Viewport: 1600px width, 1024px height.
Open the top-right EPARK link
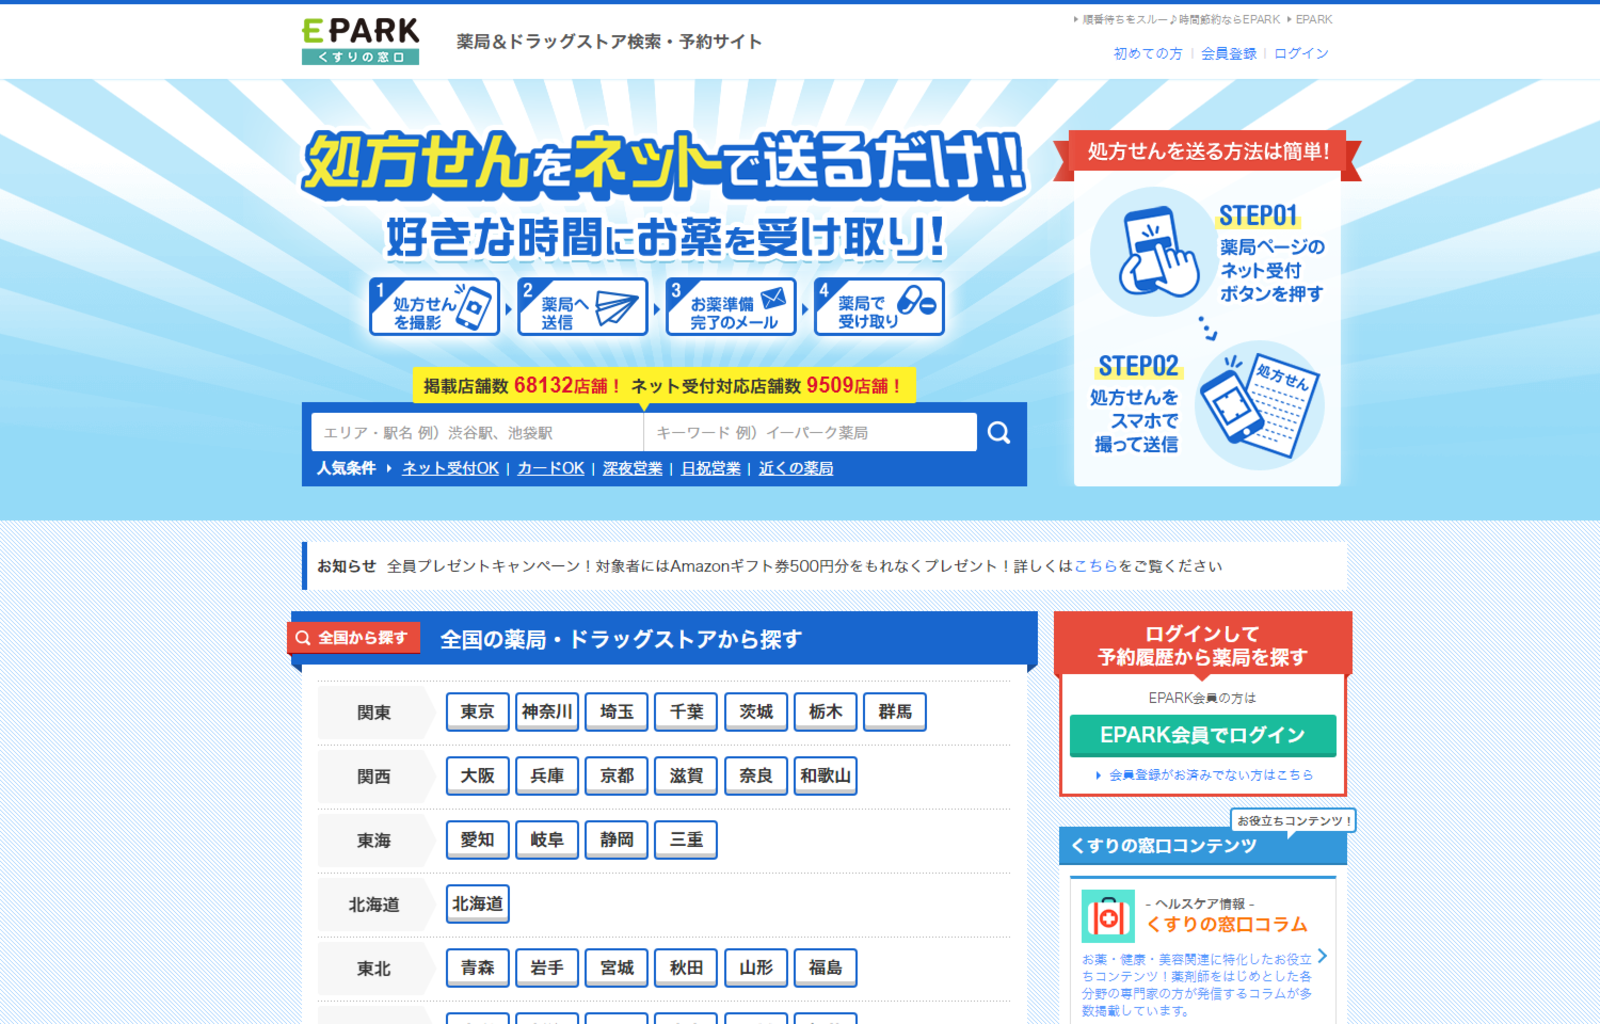click(x=1313, y=19)
